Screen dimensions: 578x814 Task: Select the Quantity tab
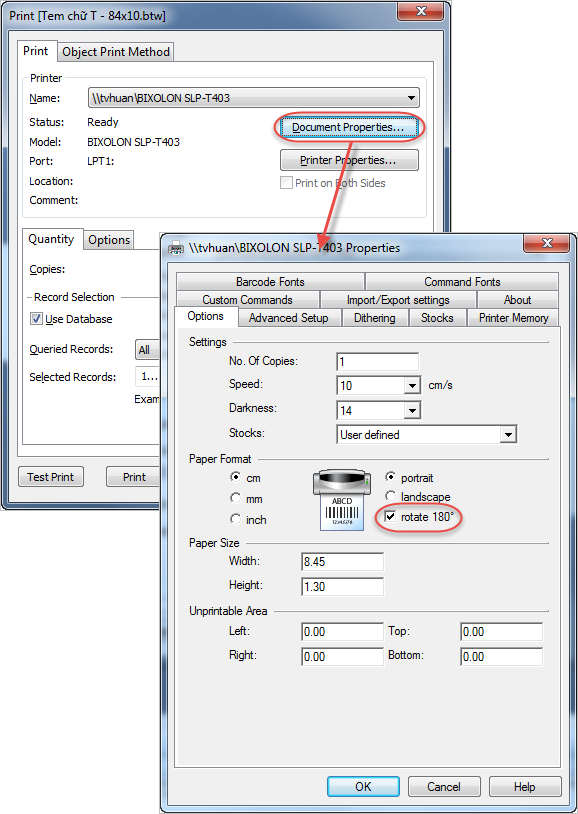51,239
